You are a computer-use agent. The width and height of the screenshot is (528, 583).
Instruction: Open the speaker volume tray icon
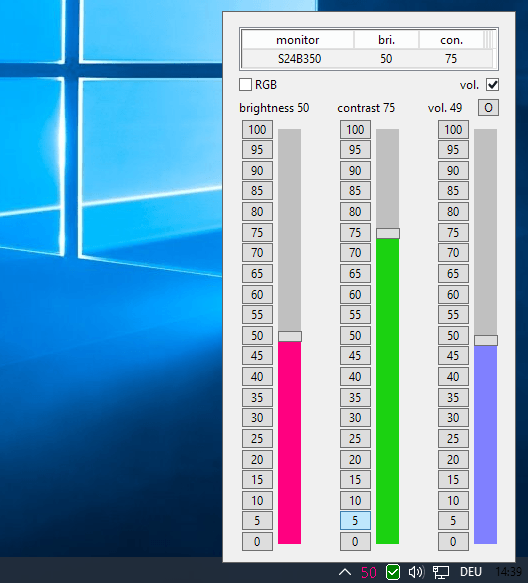click(416, 572)
